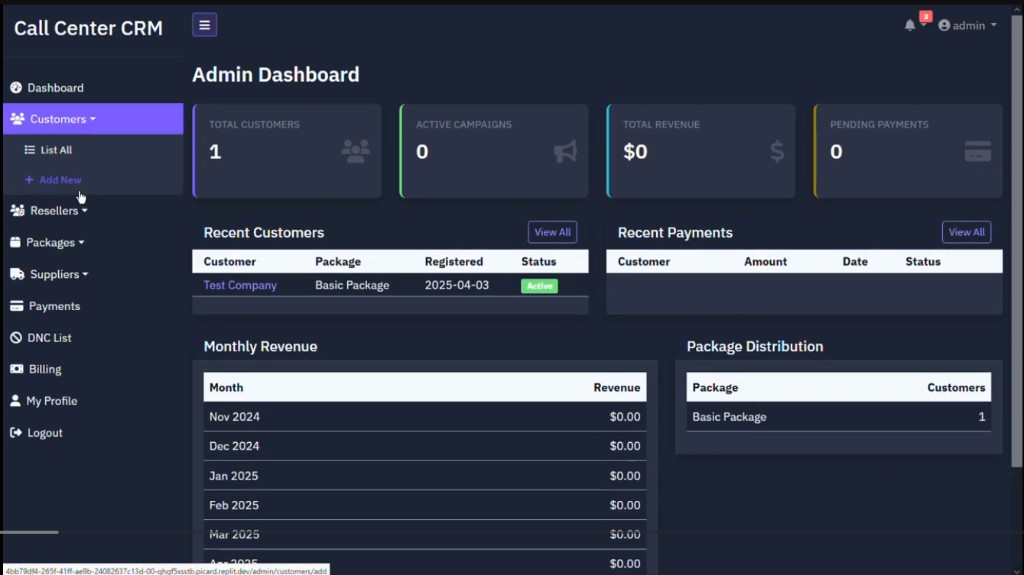Click the Billing money icon
Screen dimensions: 1024x575
tap(16, 369)
